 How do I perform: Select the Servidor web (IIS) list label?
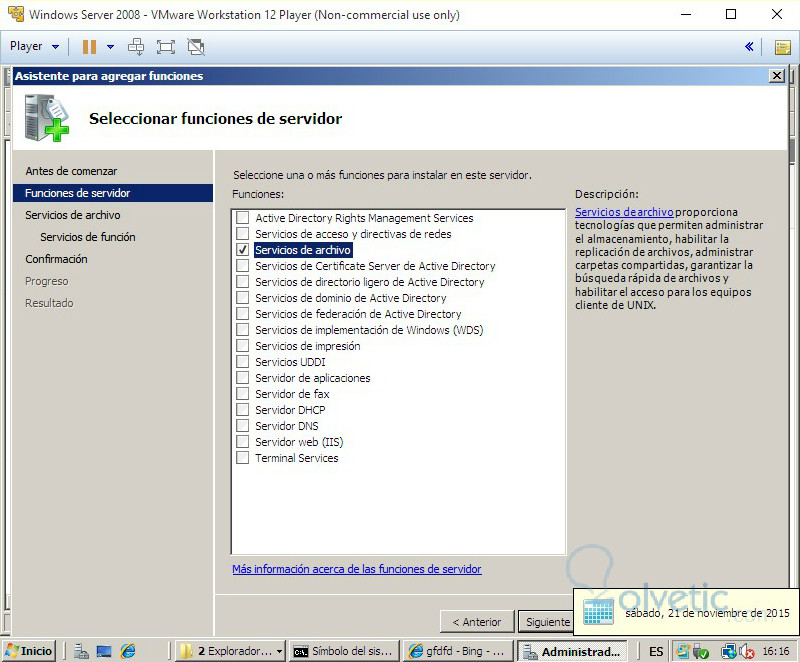click(299, 442)
